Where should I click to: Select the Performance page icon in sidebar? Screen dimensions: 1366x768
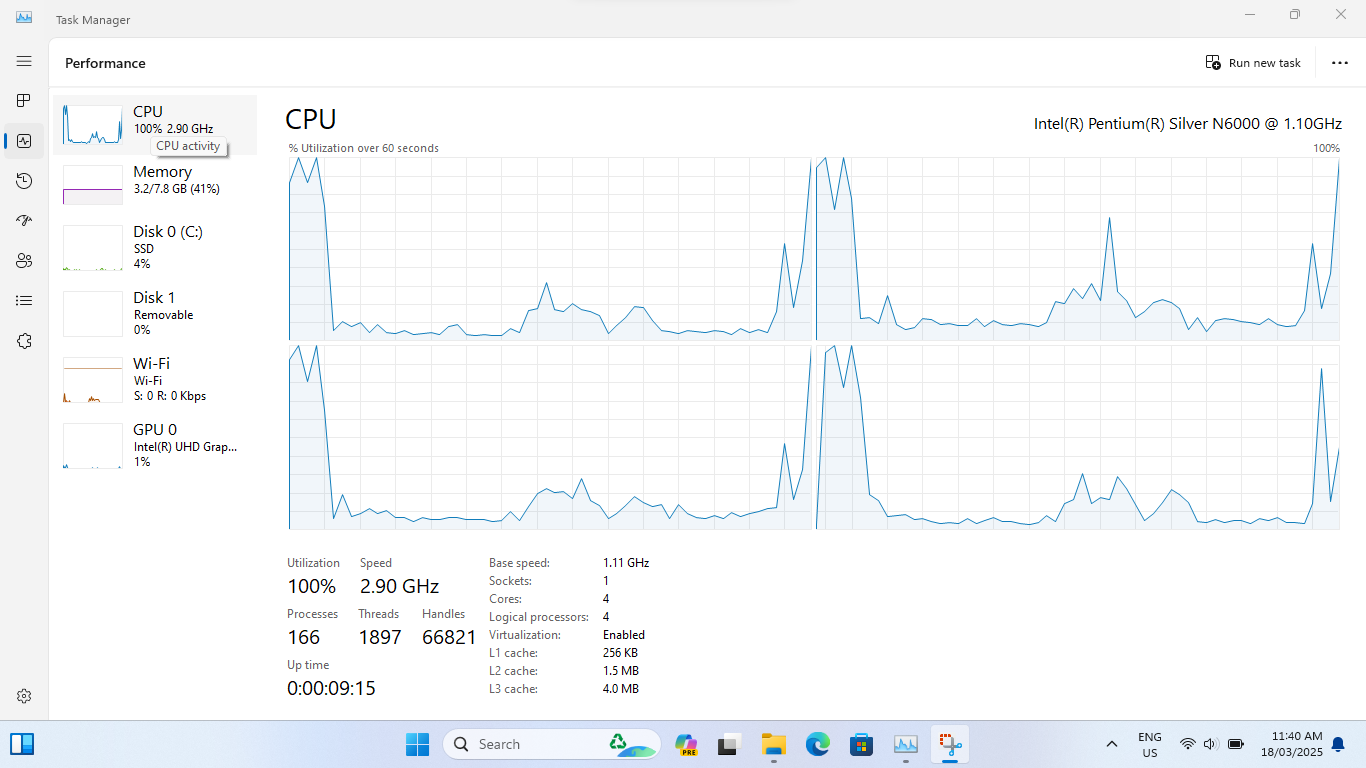[24, 141]
